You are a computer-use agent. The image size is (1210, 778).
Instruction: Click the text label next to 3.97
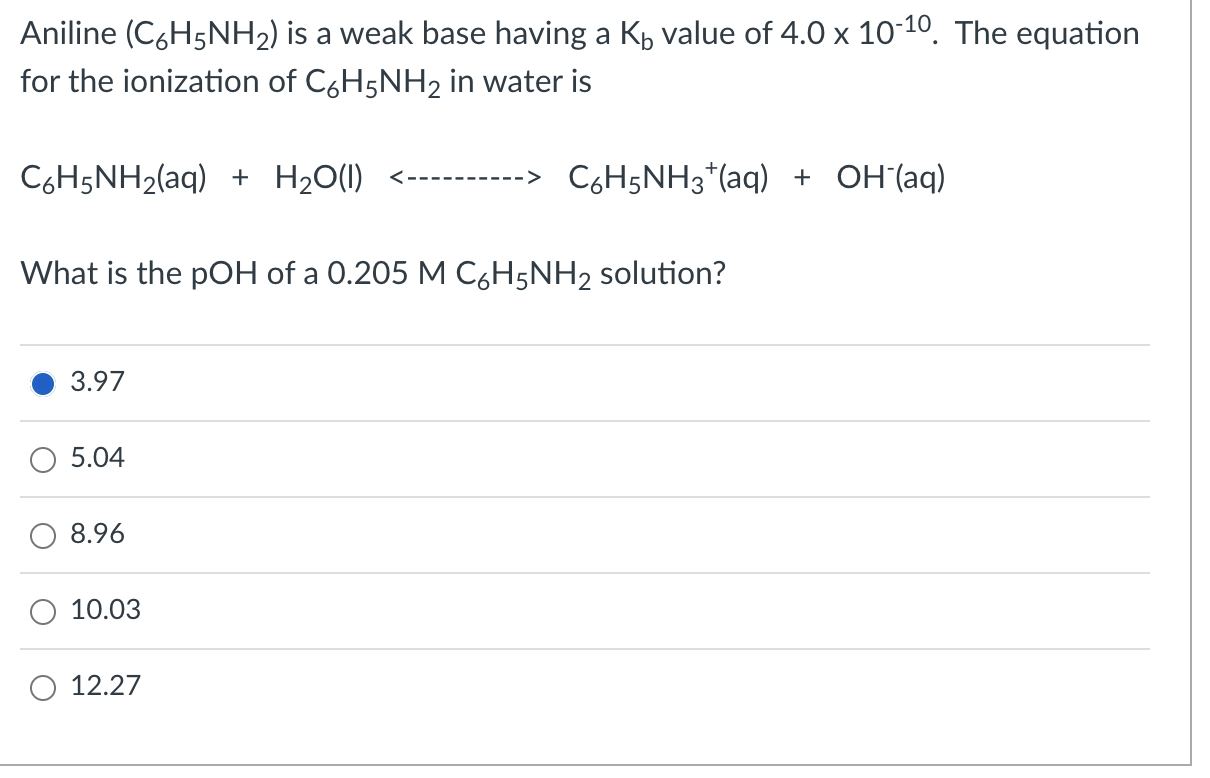tap(95, 382)
